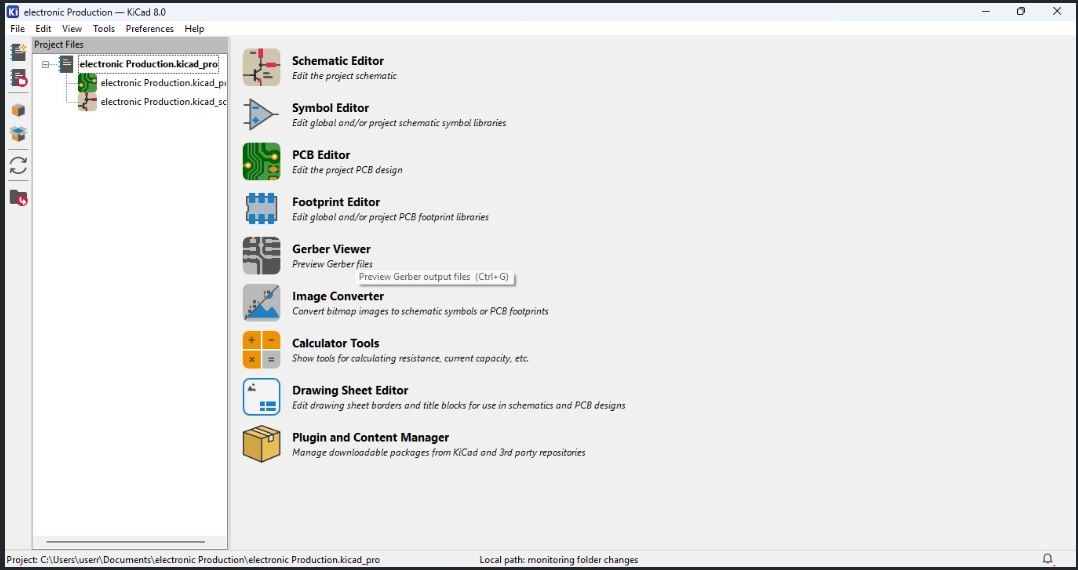Click the project path in status bar
This screenshot has height=570, width=1078.
193,560
